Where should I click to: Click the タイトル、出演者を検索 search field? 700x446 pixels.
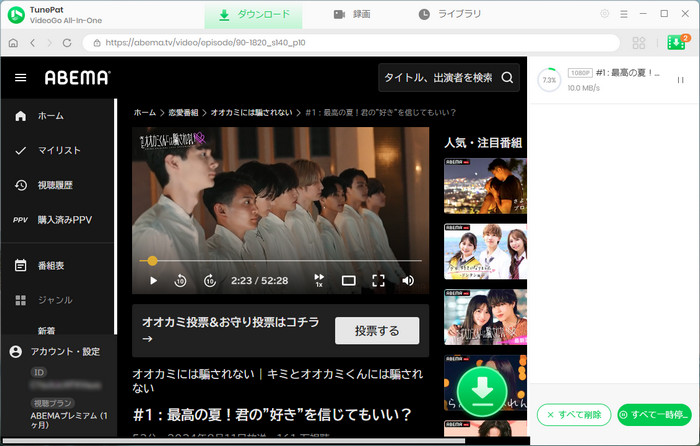pyautogui.click(x=438, y=78)
